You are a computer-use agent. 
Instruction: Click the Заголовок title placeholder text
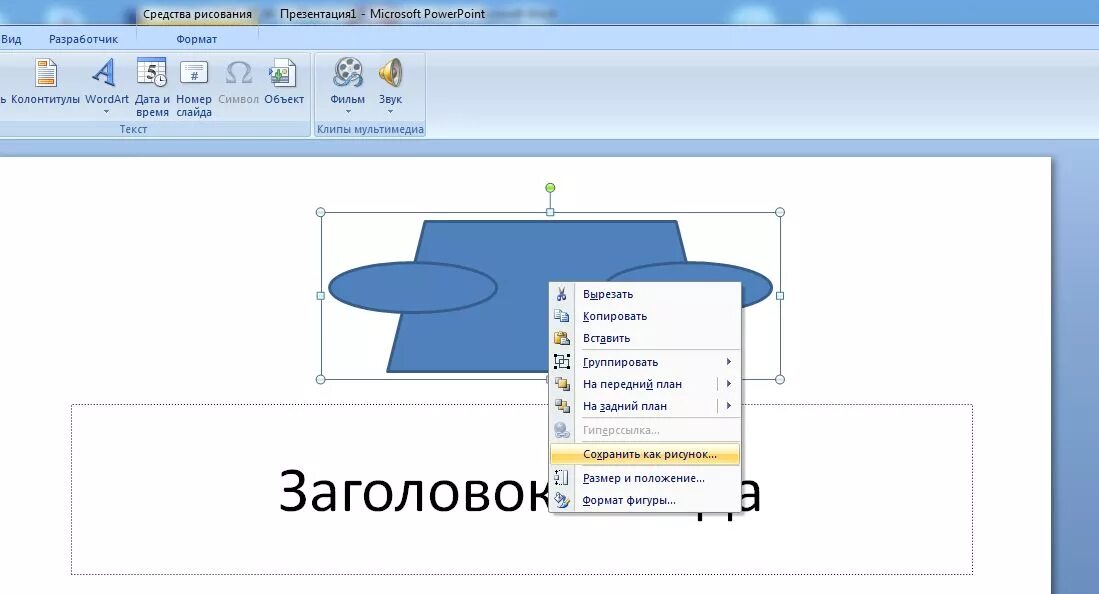point(414,490)
